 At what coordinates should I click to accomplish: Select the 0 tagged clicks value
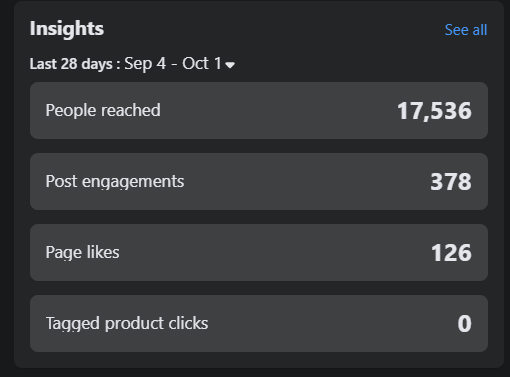(x=465, y=324)
